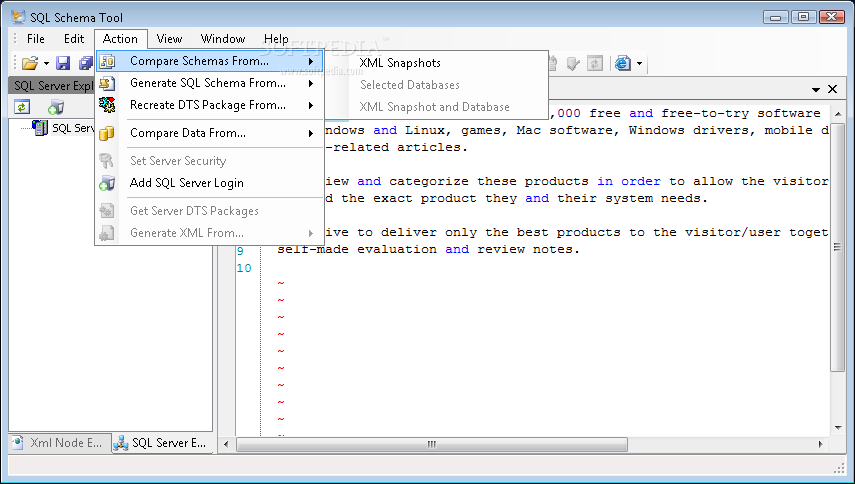The height and width of the screenshot is (484, 855).
Task: Open the Edit menu
Action: pyautogui.click(x=74, y=39)
